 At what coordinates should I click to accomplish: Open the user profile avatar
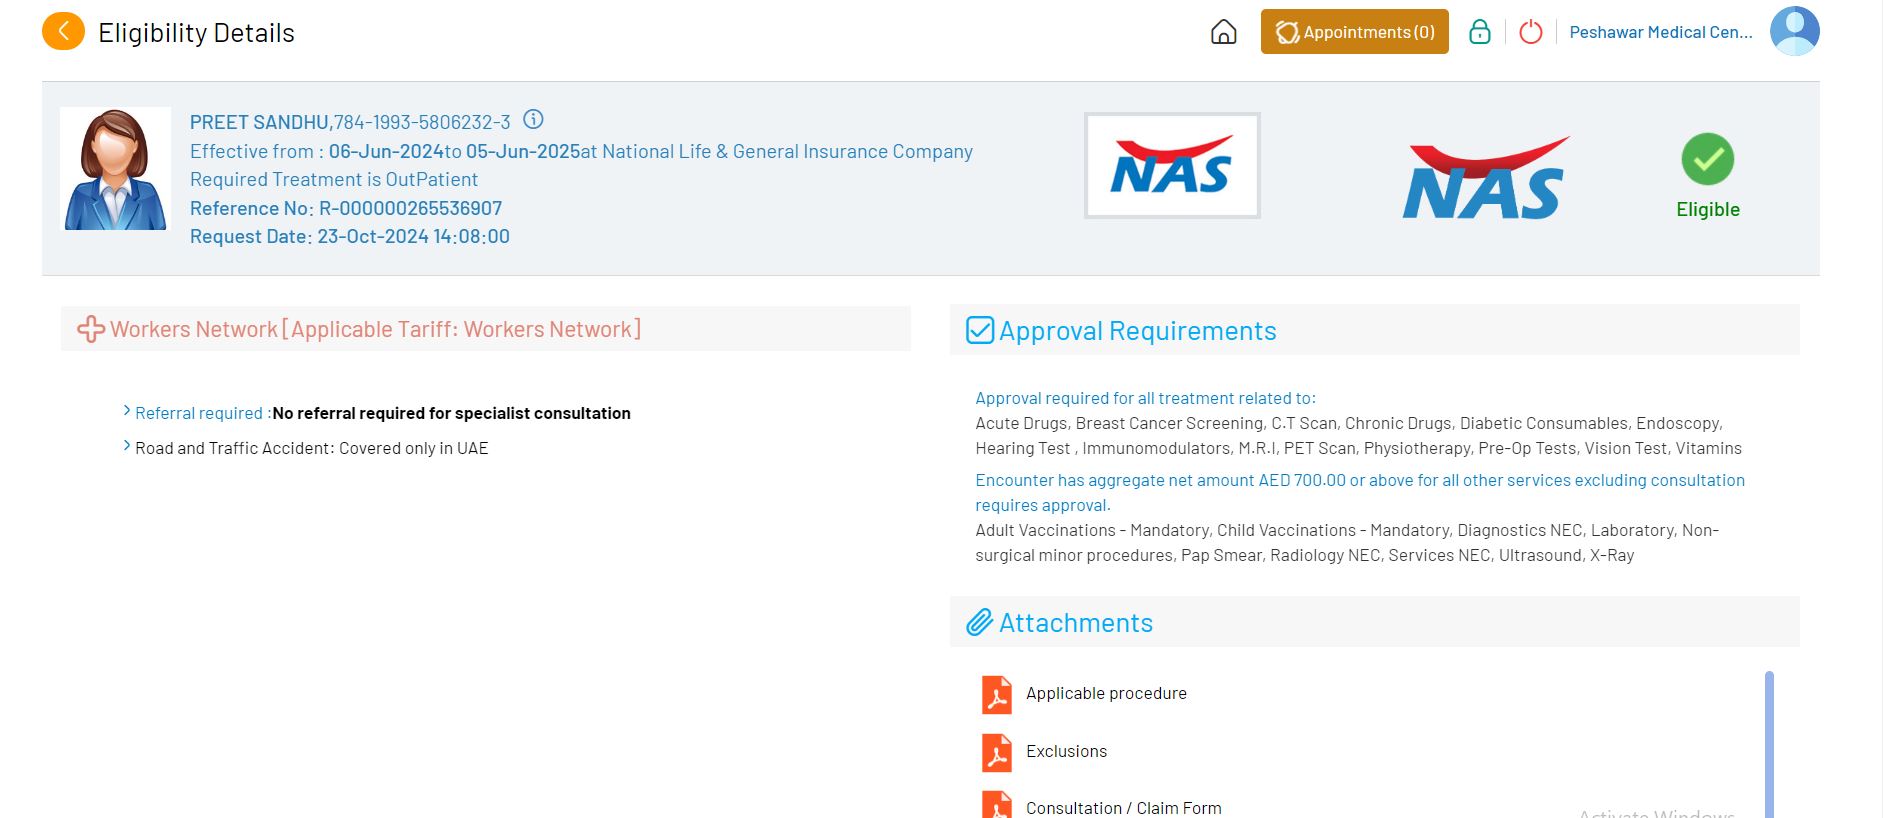coord(1794,31)
